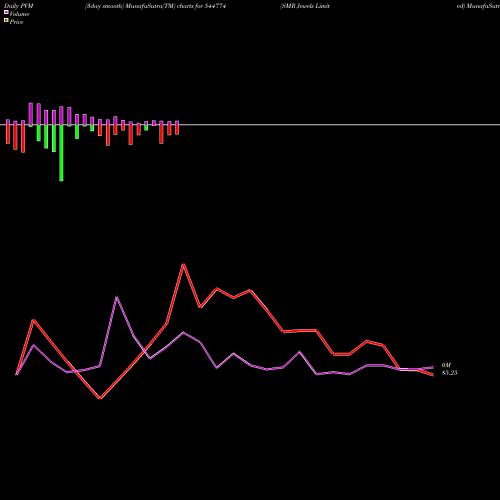The width and height of the screenshot is (500, 500).
Task: Select the Volume legend label
Action: tap(19, 14)
